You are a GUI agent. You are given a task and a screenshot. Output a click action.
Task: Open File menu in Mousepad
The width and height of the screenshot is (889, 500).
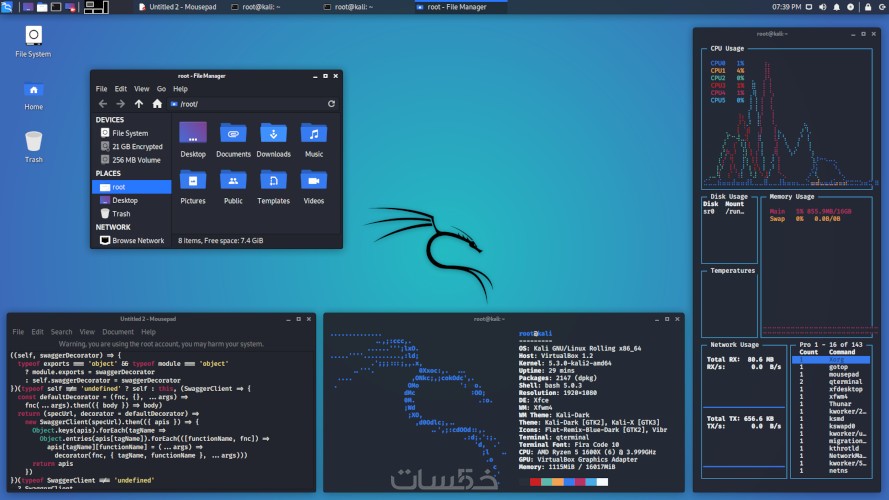tap(18, 332)
